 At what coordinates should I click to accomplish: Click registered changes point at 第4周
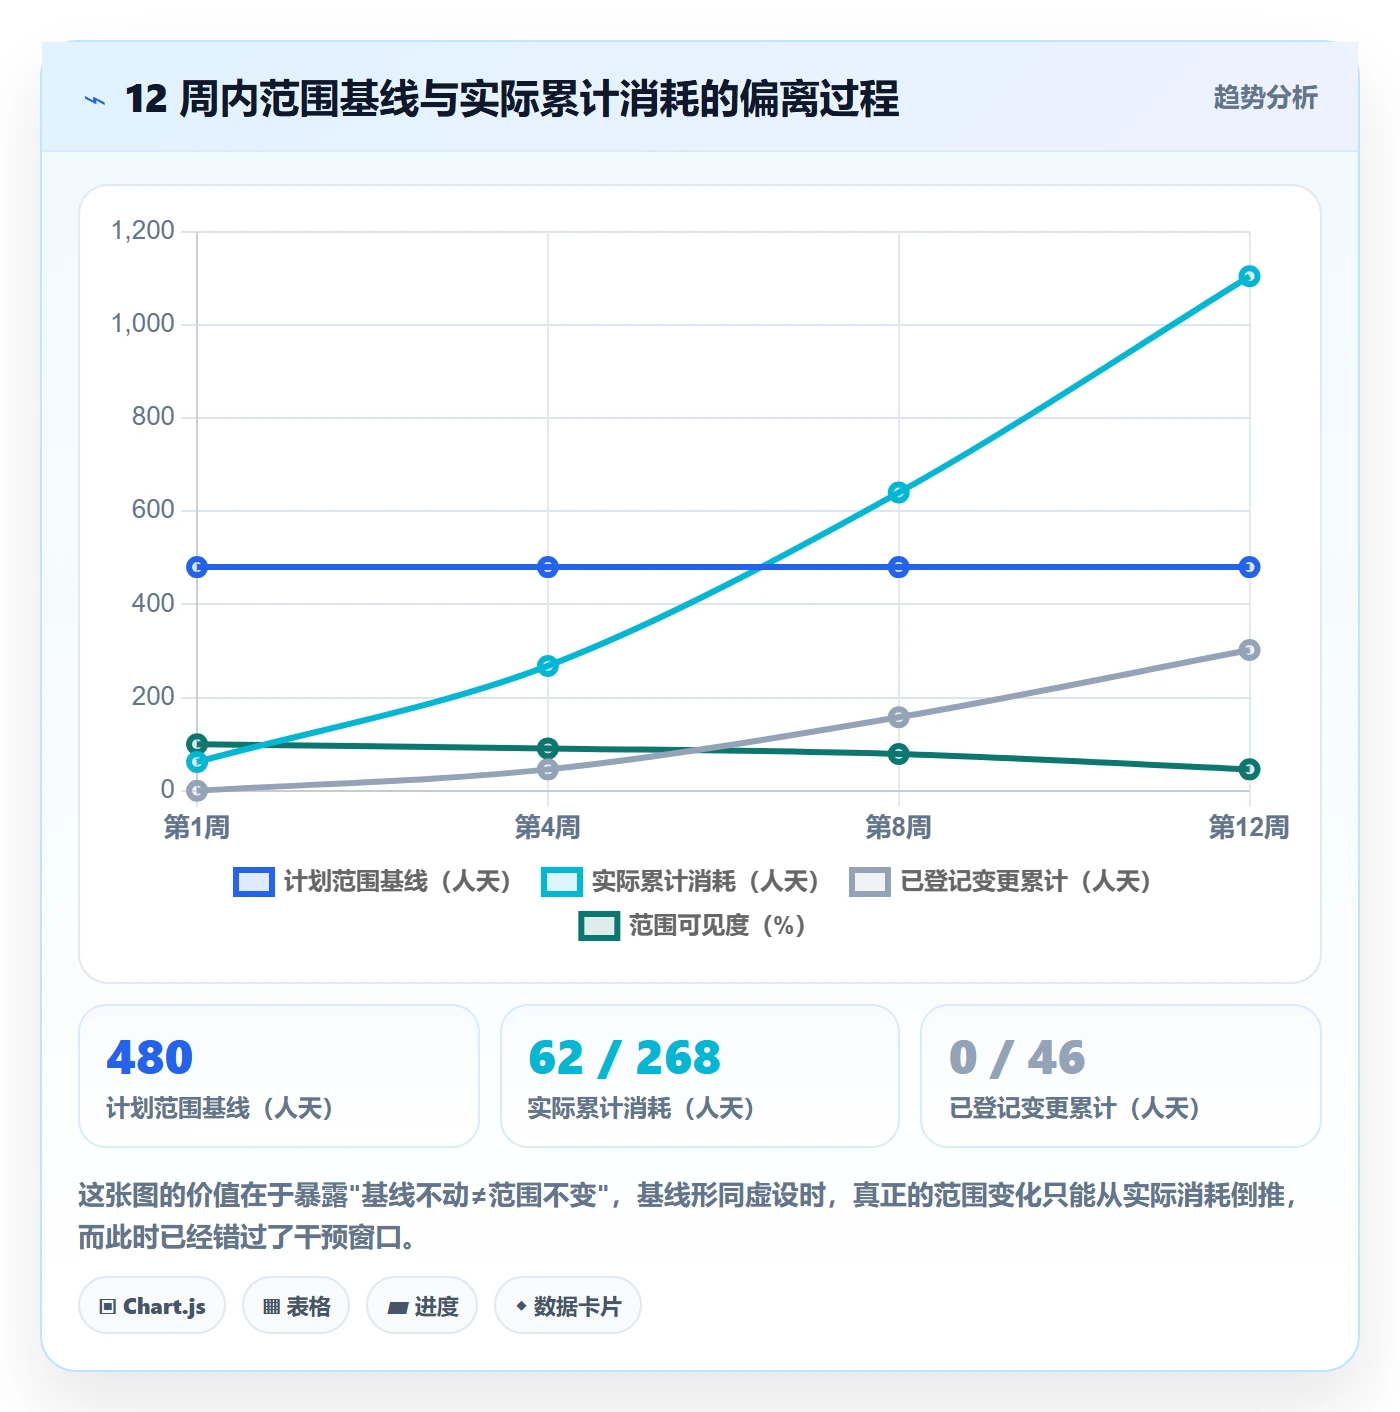[548, 769]
